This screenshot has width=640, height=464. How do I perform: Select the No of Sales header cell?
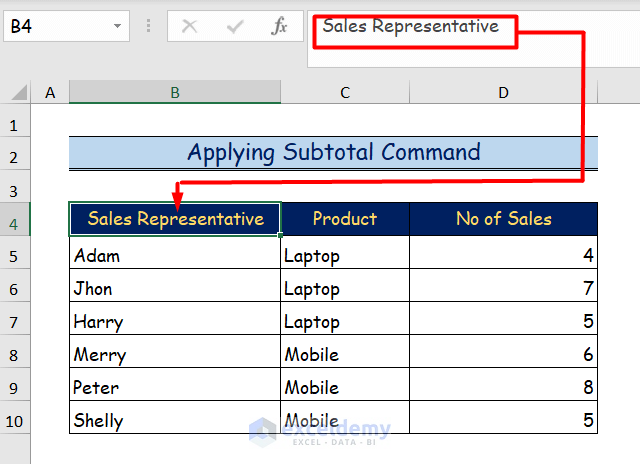(x=503, y=219)
